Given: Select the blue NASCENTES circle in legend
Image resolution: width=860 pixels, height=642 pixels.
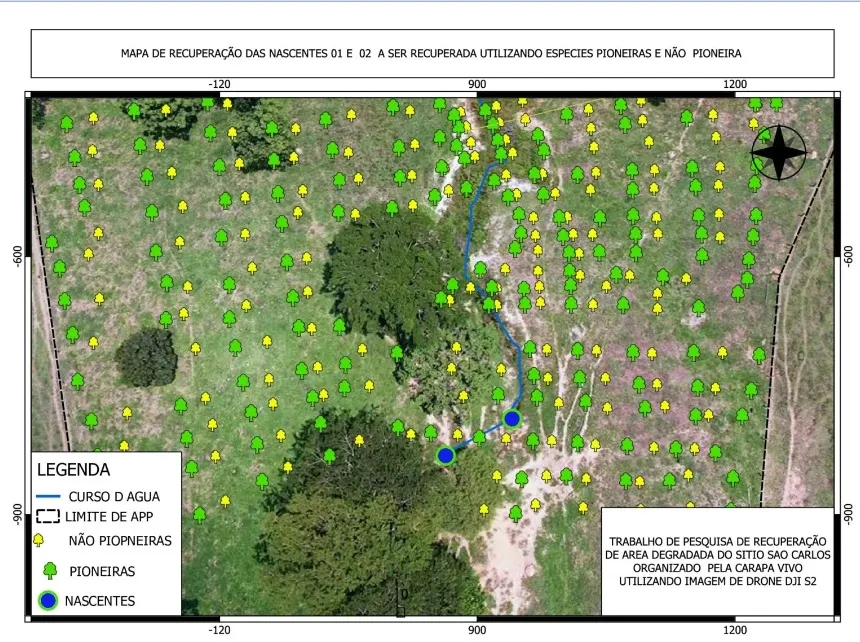Looking at the screenshot, I should [x=49, y=601].
